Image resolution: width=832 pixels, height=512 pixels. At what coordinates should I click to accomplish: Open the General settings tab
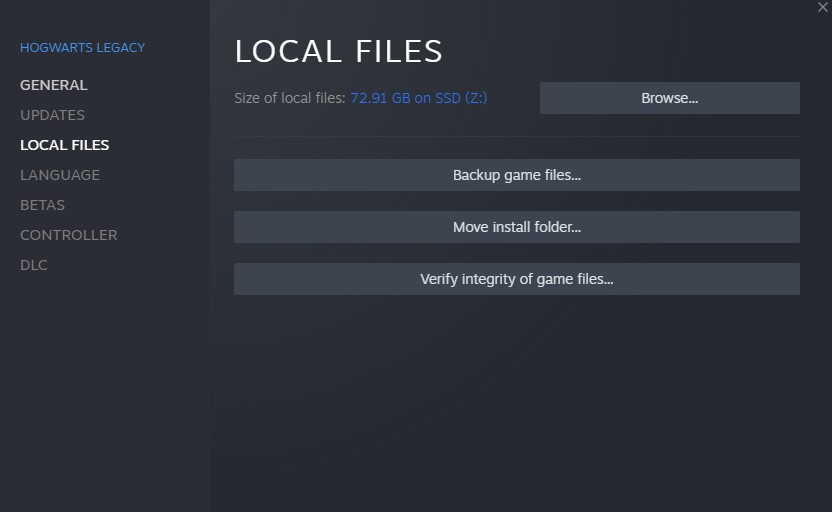tap(54, 85)
